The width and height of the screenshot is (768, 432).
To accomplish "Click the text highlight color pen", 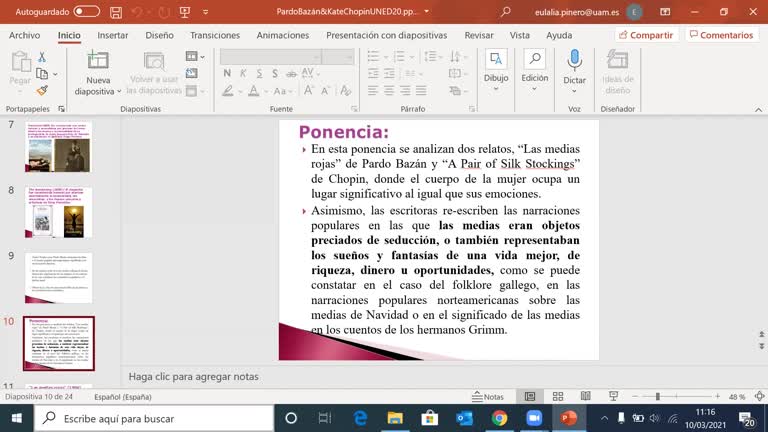I will click(x=227, y=91).
